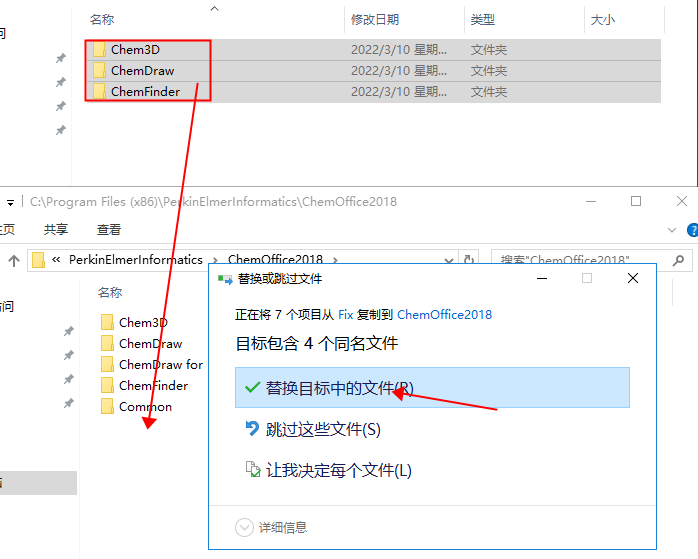Click first pin icon in upper window sidebar
Screen dimensions: 698x559
pos(61,58)
